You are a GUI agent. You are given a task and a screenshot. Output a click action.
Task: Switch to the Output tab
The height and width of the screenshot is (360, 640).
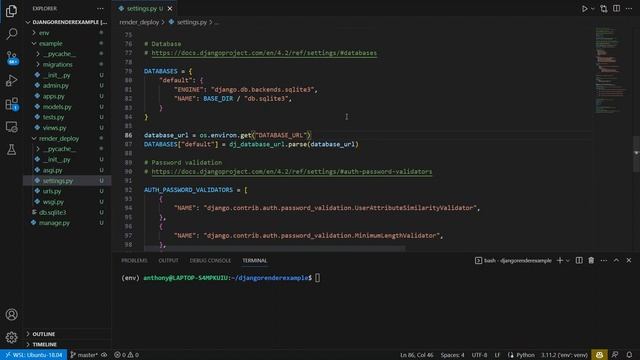click(x=168, y=260)
